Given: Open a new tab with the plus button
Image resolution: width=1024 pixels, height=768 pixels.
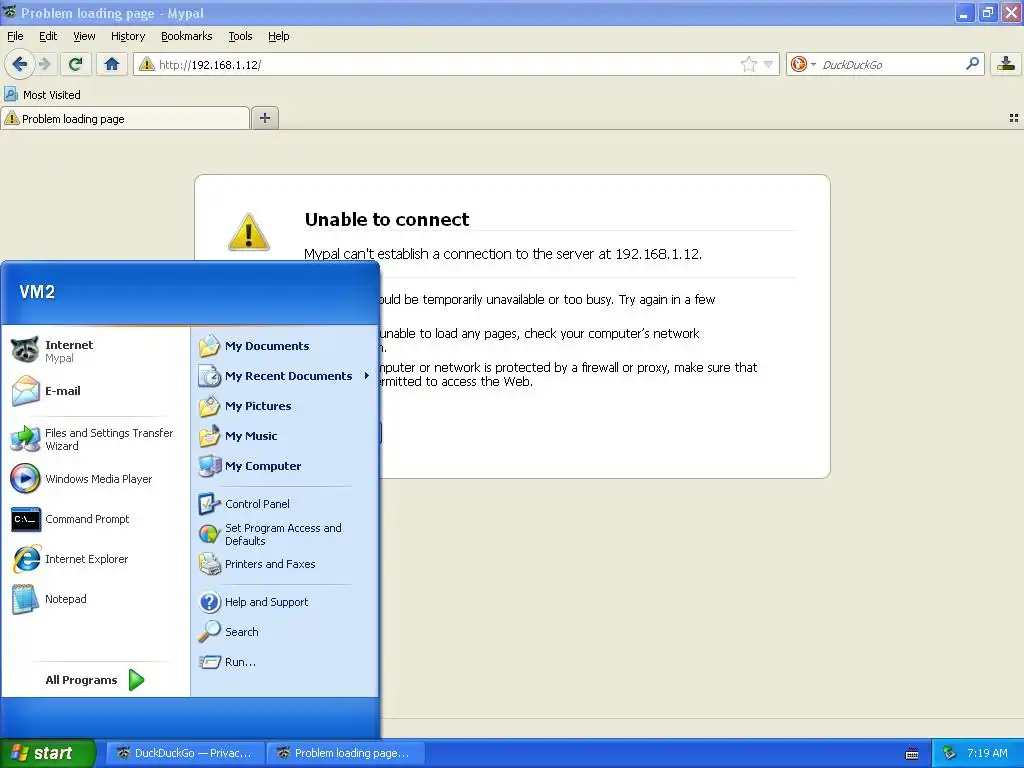Looking at the screenshot, I should [x=265, y=118].
